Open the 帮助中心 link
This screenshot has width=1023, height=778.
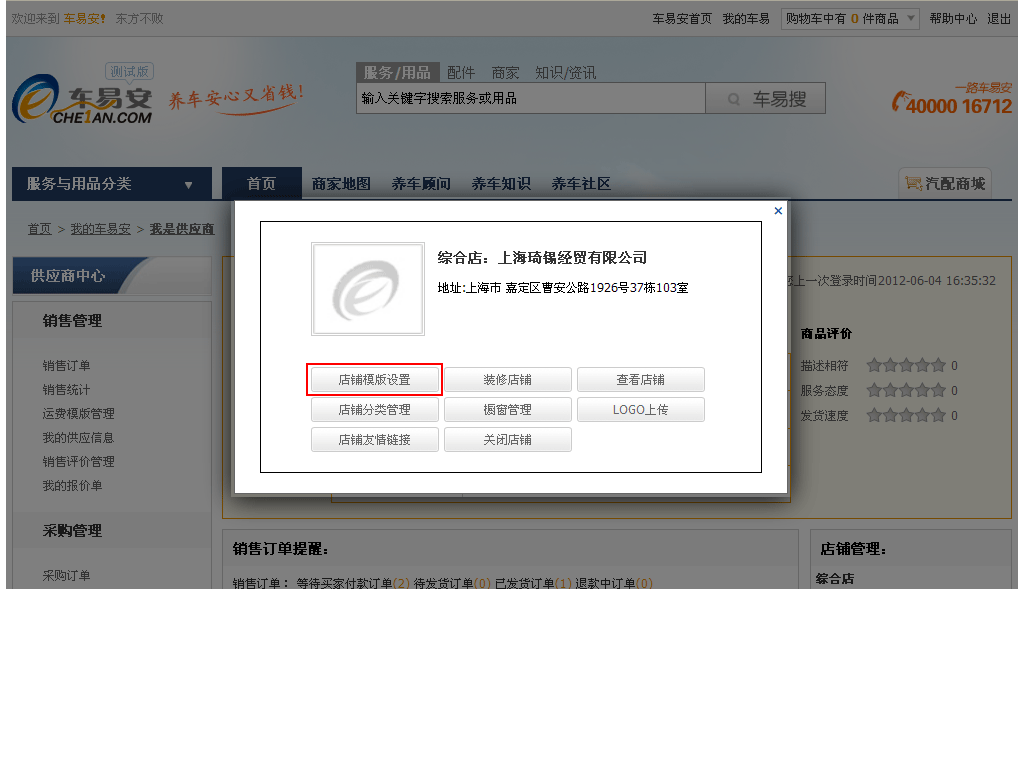(953, 18)
